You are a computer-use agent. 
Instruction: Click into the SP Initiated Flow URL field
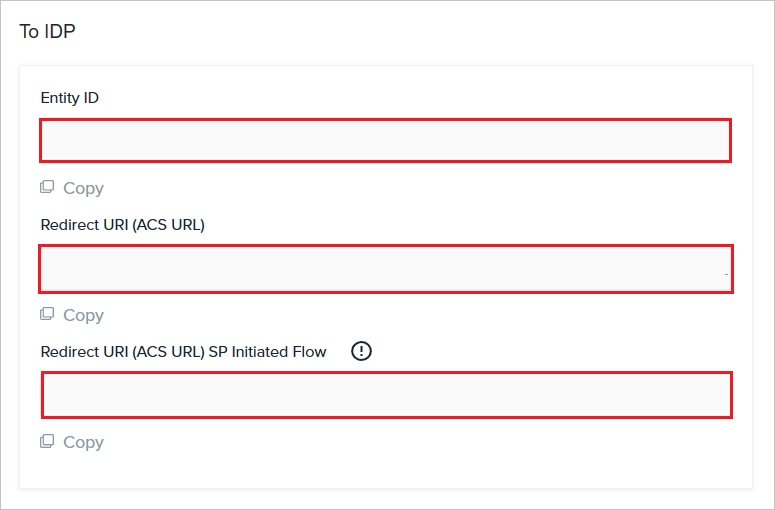387,395
